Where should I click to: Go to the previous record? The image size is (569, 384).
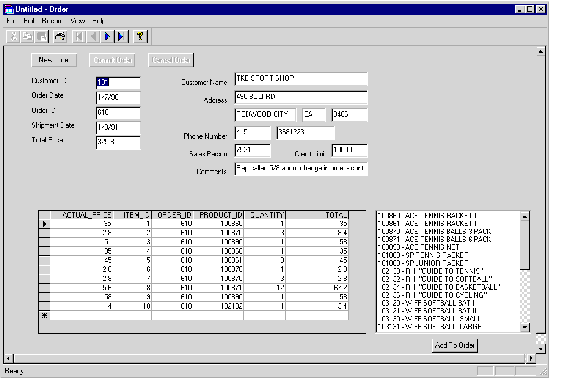tap(93, 36)
